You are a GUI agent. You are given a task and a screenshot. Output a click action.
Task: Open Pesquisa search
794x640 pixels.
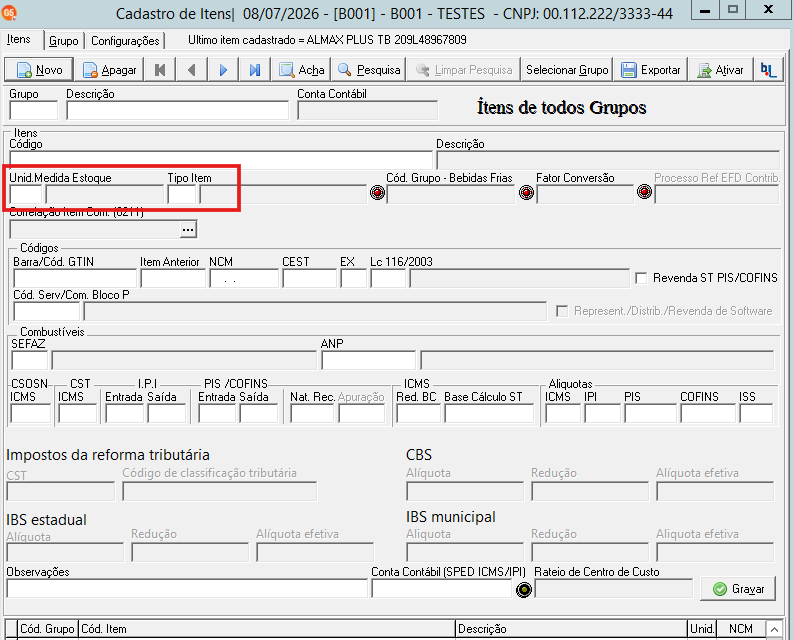pos(369,70)
